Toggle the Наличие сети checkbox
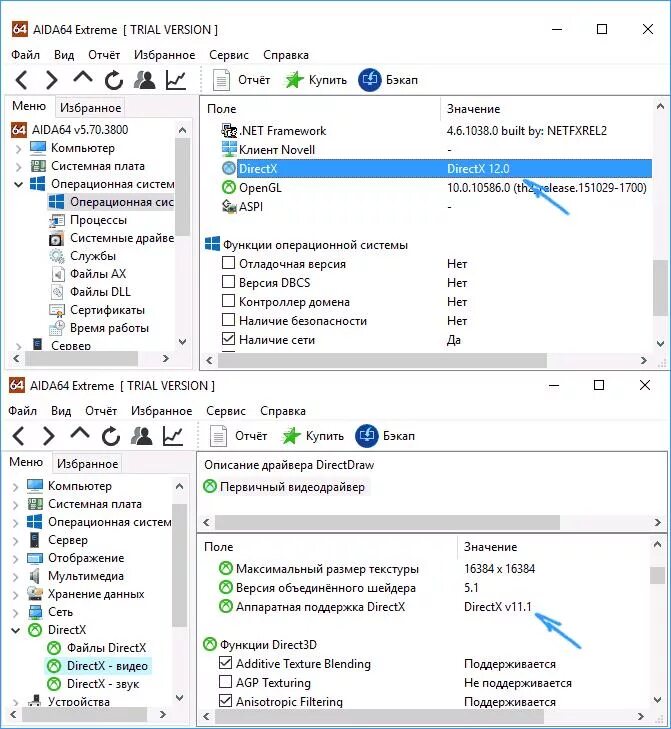Screen dimensions: 671x729 point(228,339)
